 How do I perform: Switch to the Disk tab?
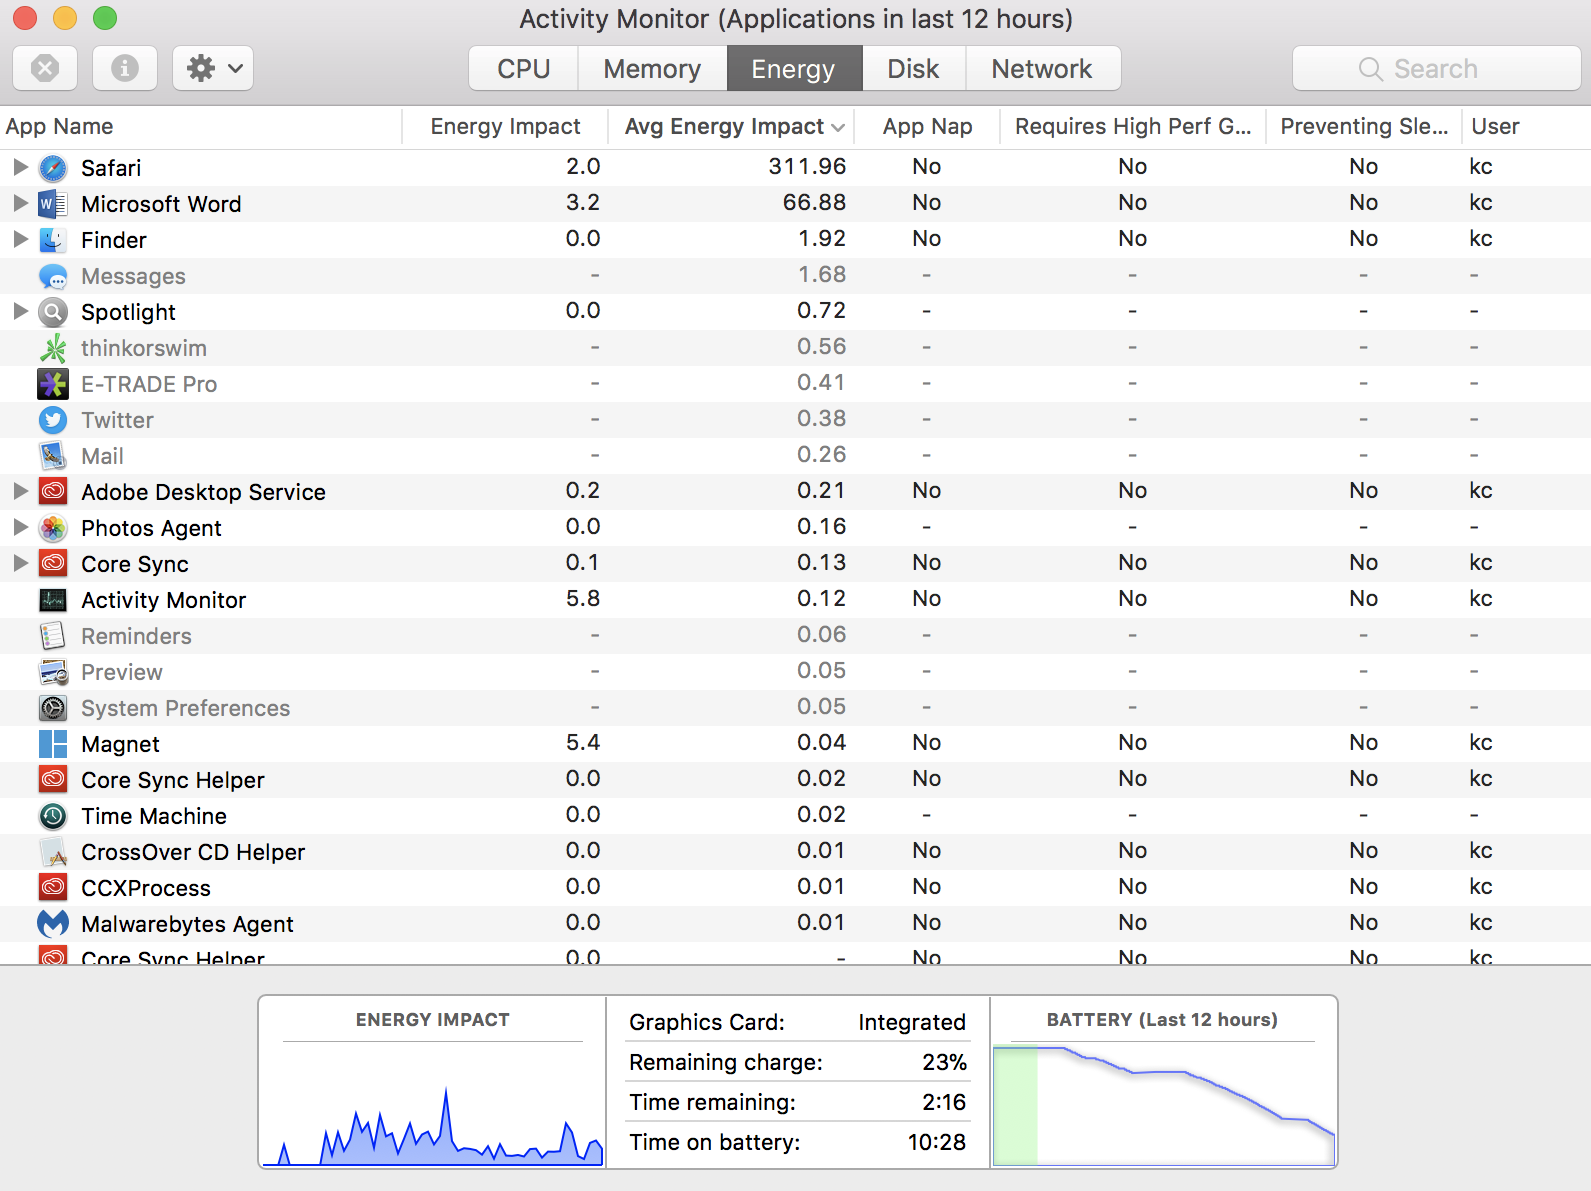[x=914, y=68]
